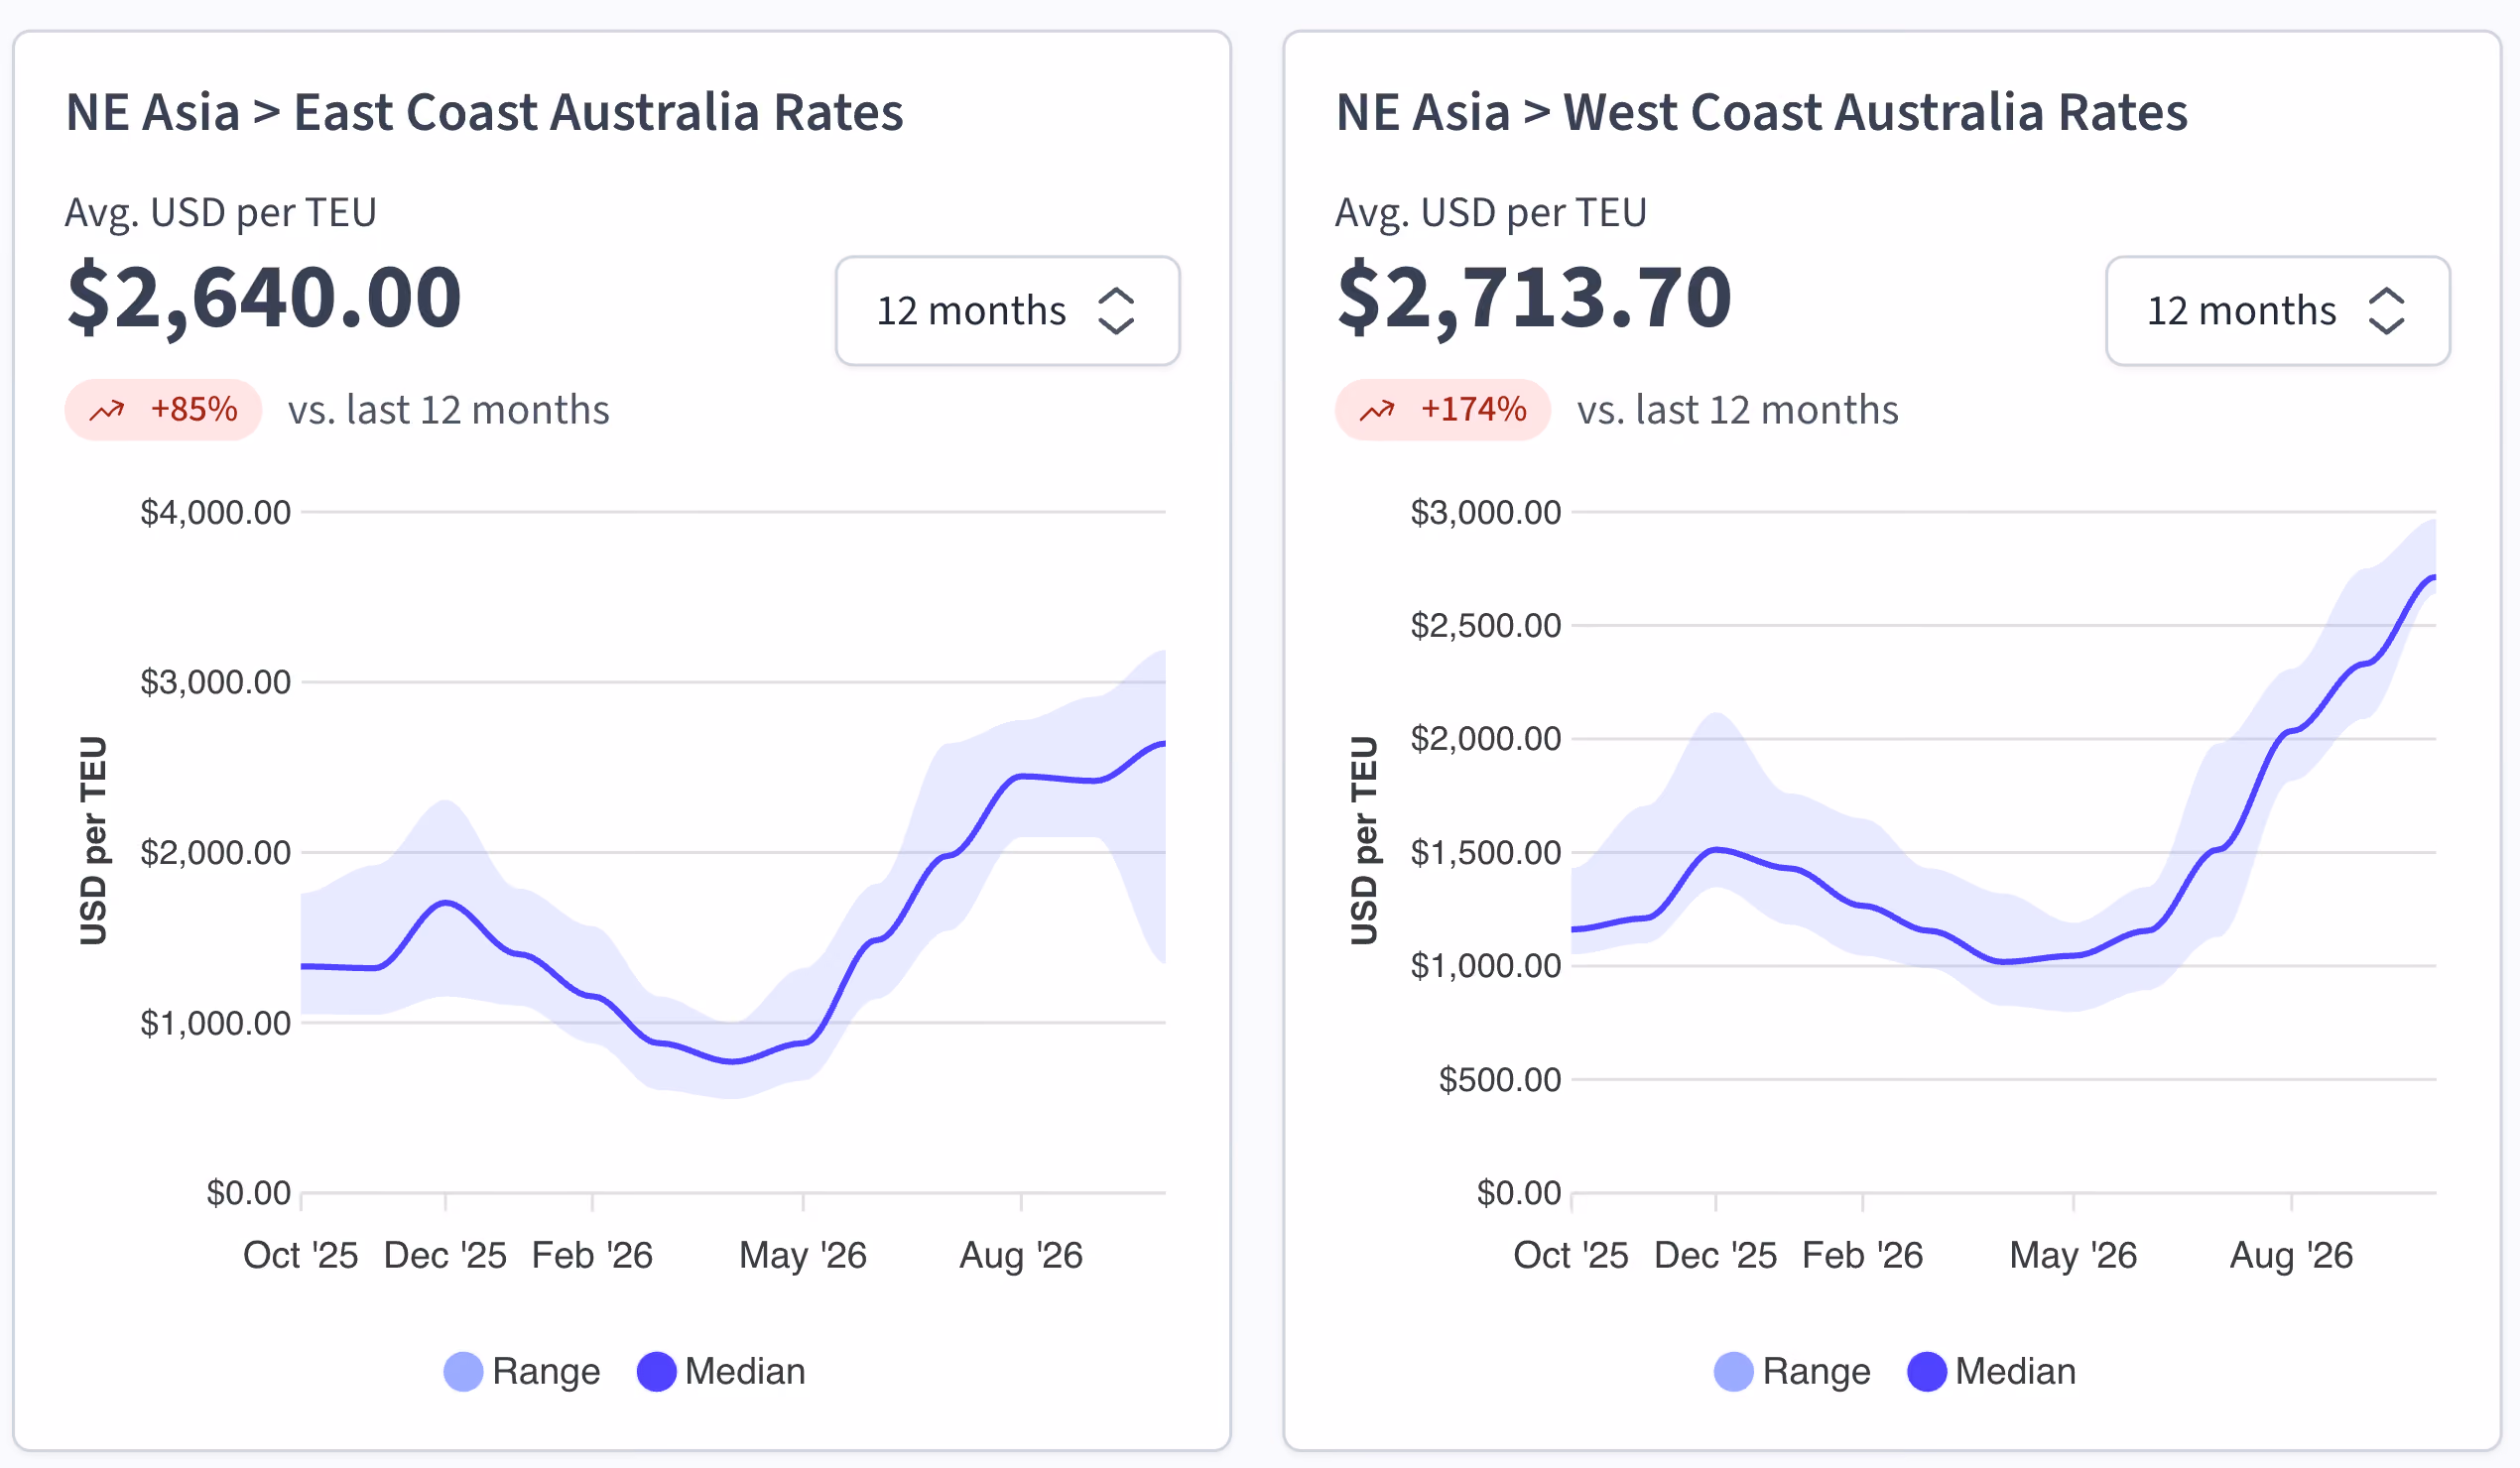The width and height of the screenshot is (2520, 1468).
Task: Click NE Asia > West Coast Australia Rates title
Action: pyautogui.click(x=1761, y=112)
